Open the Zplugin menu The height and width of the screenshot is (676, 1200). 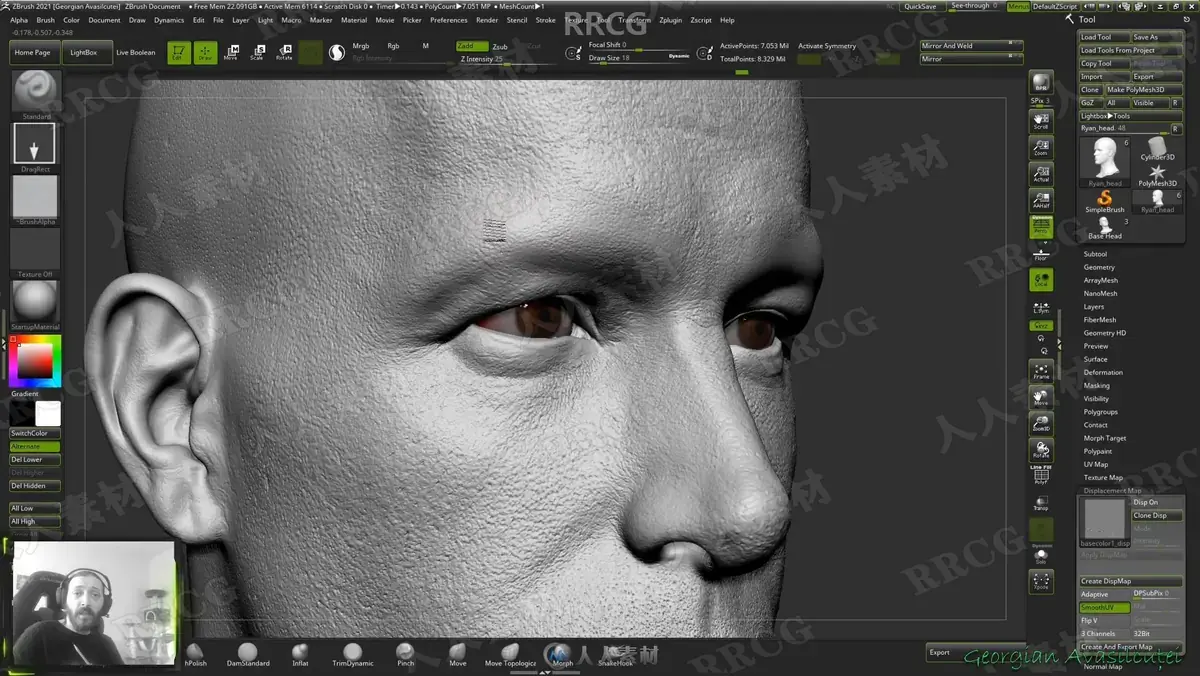[670, 20]
